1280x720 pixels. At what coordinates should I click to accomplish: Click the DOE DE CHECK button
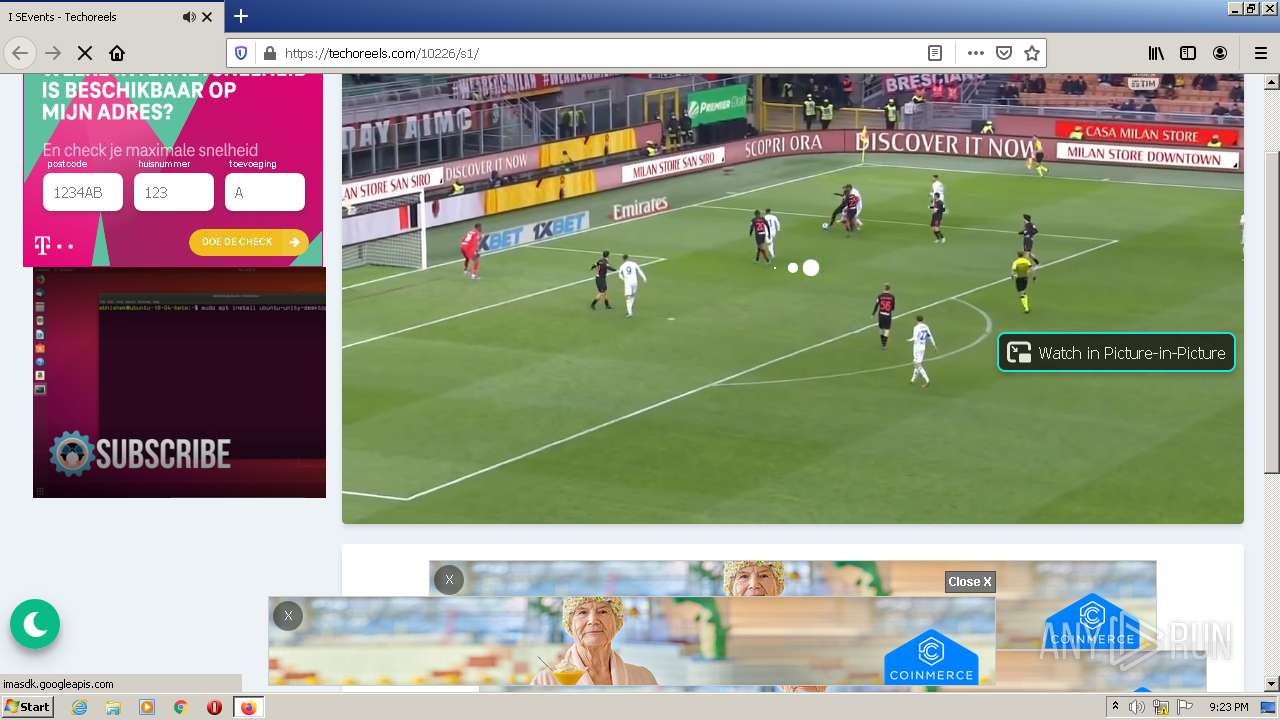coord(249,242)
